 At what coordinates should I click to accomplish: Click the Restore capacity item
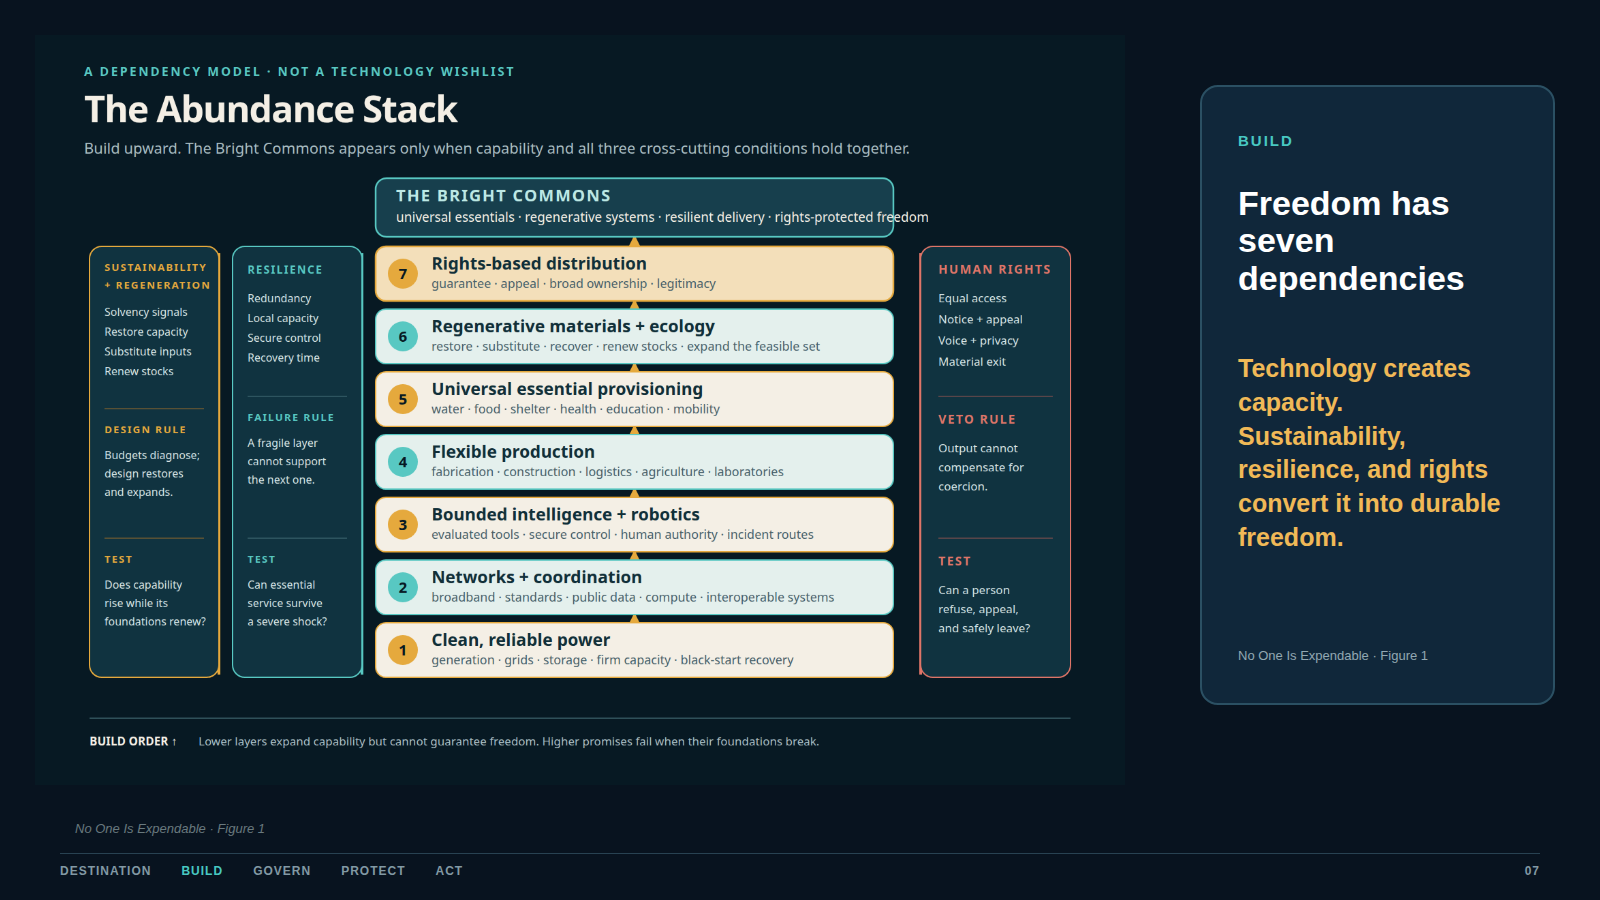point(146,332)
